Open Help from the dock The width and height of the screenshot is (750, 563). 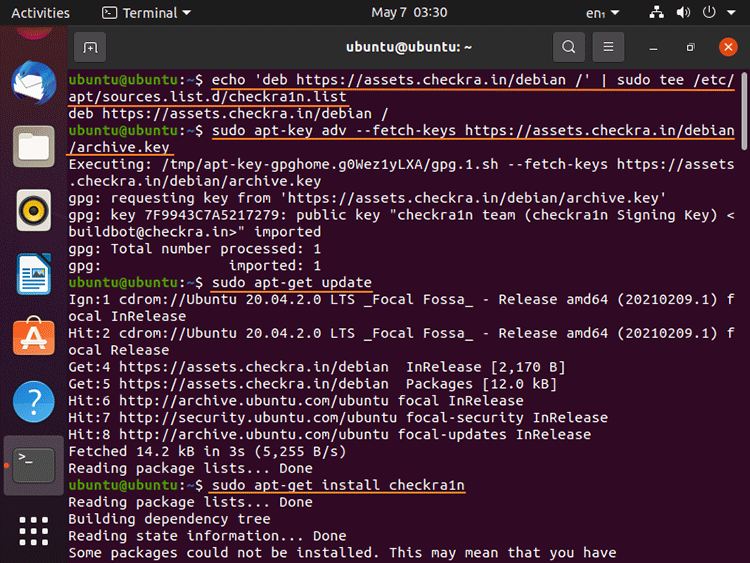point(33,402)
